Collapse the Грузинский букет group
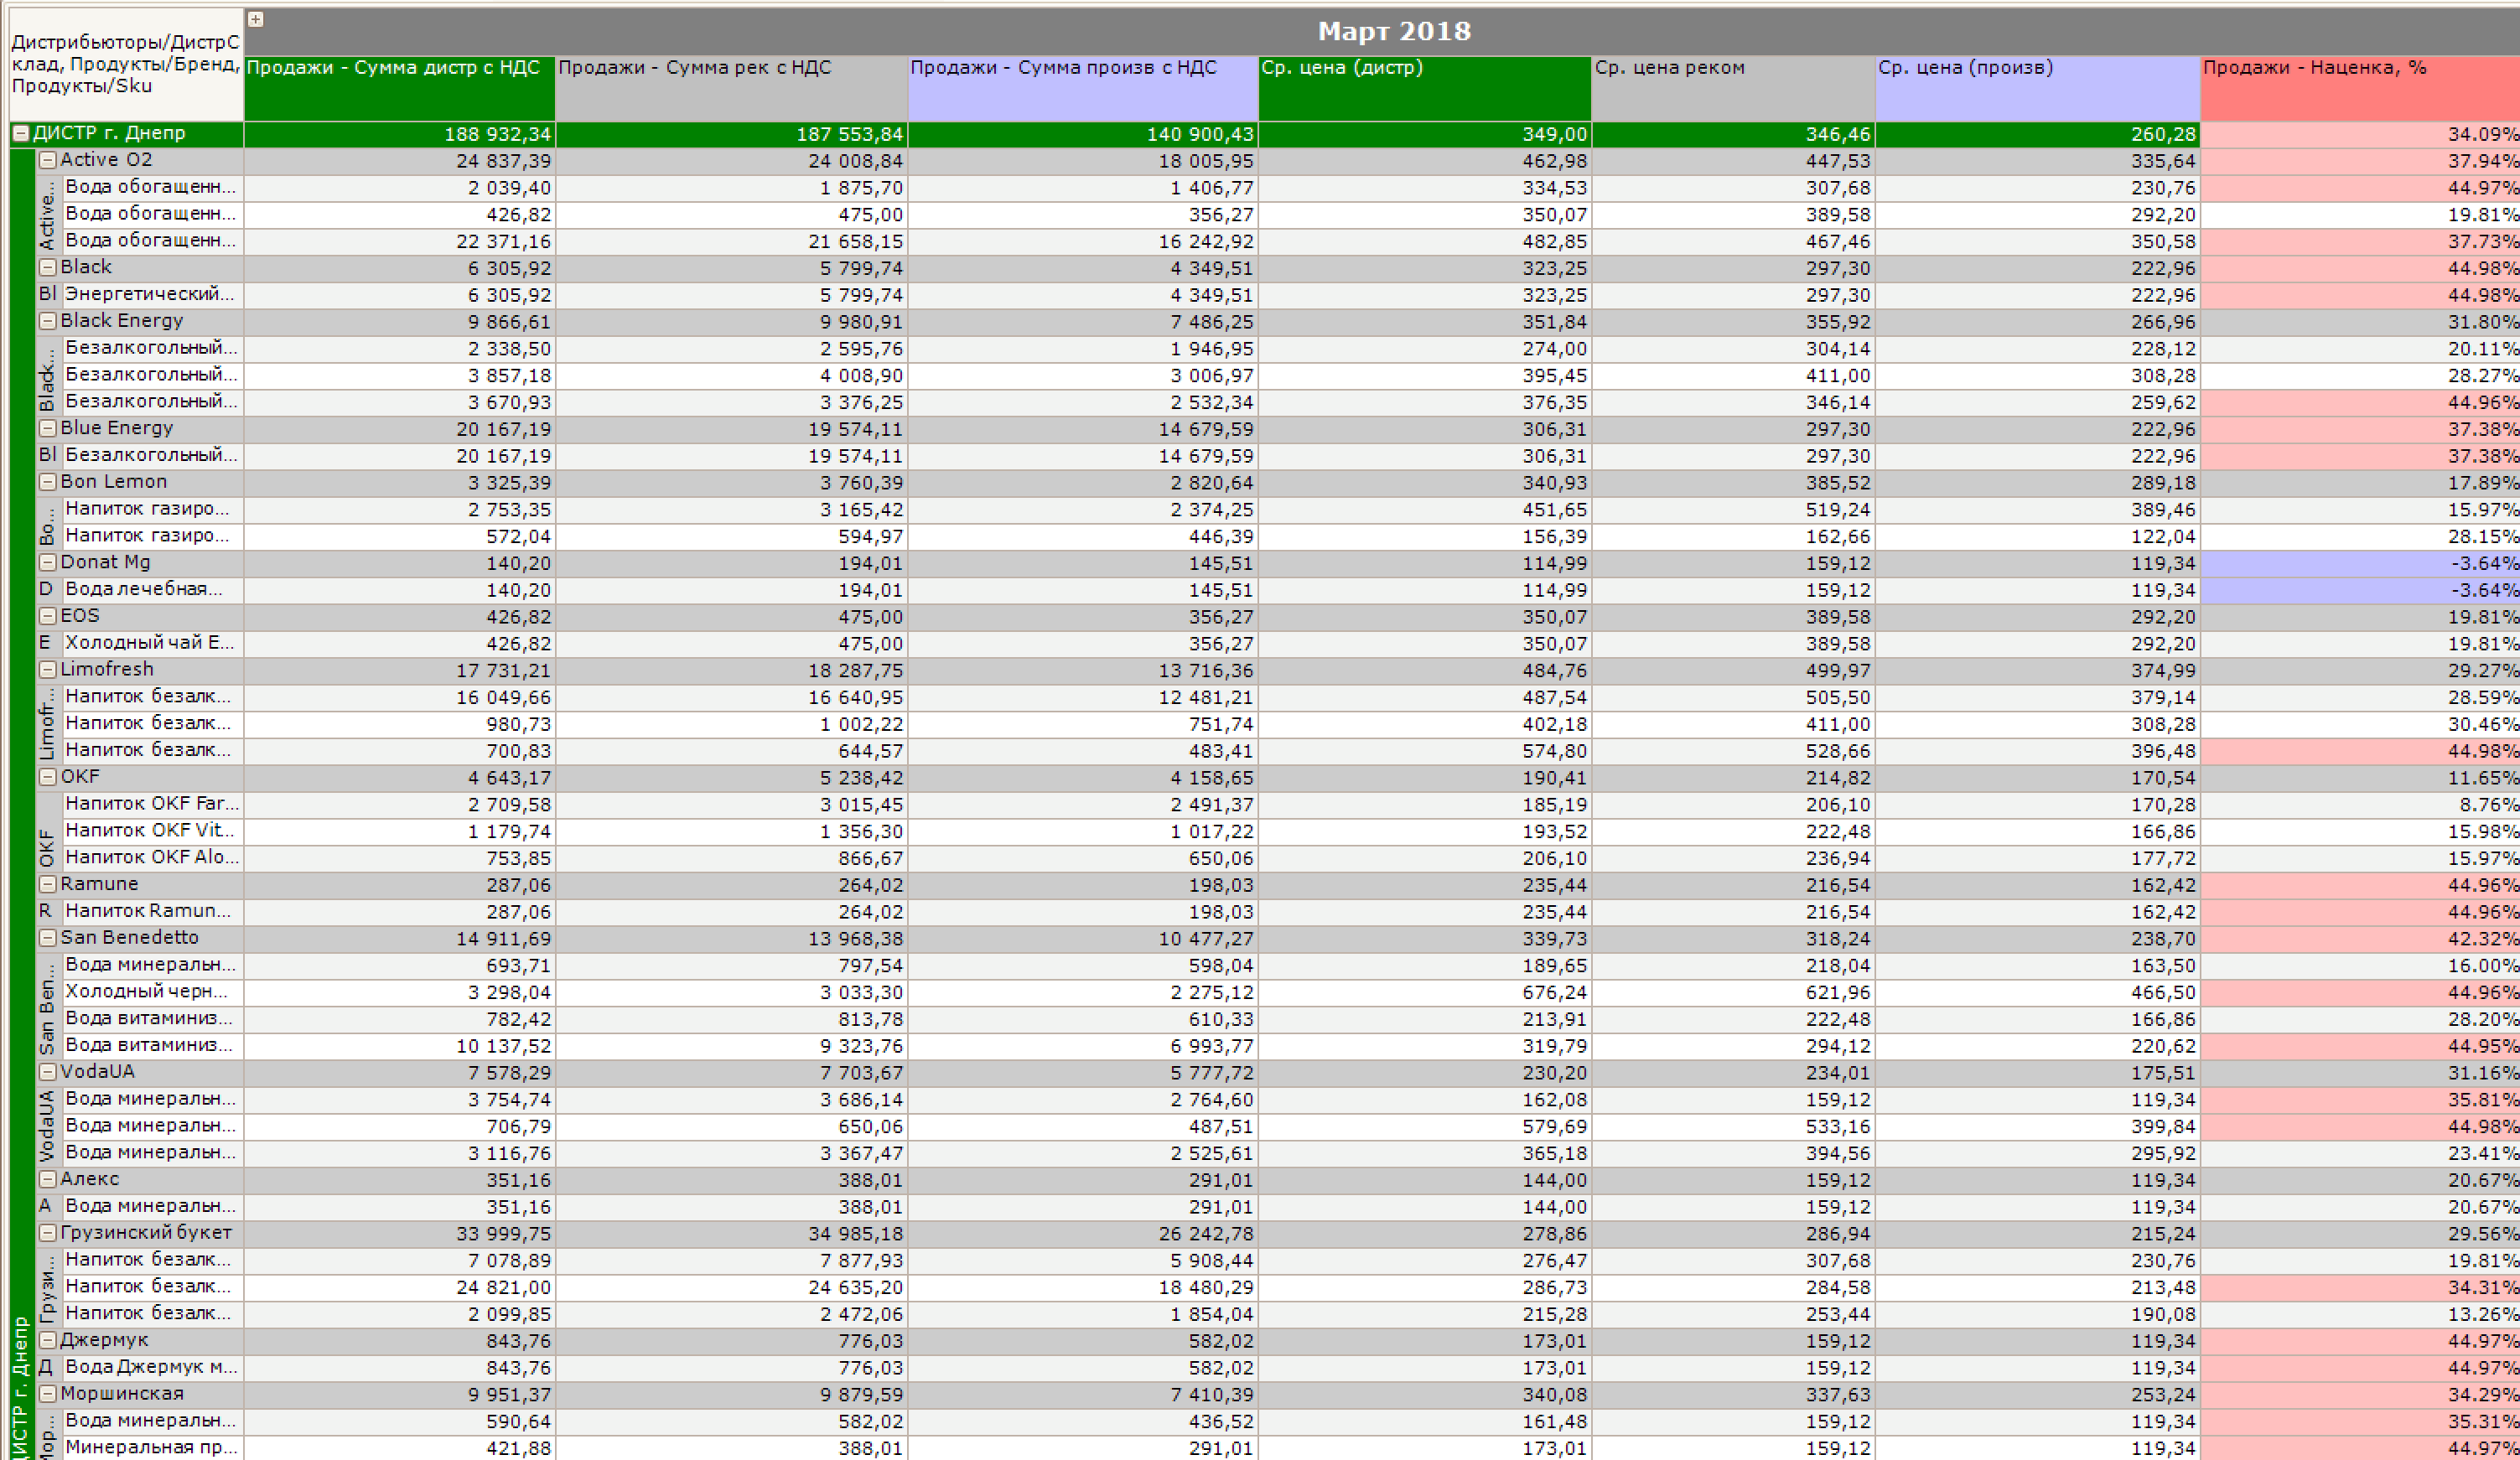The height and width of the screenshot is (1460, 2520). [47, 1233]
